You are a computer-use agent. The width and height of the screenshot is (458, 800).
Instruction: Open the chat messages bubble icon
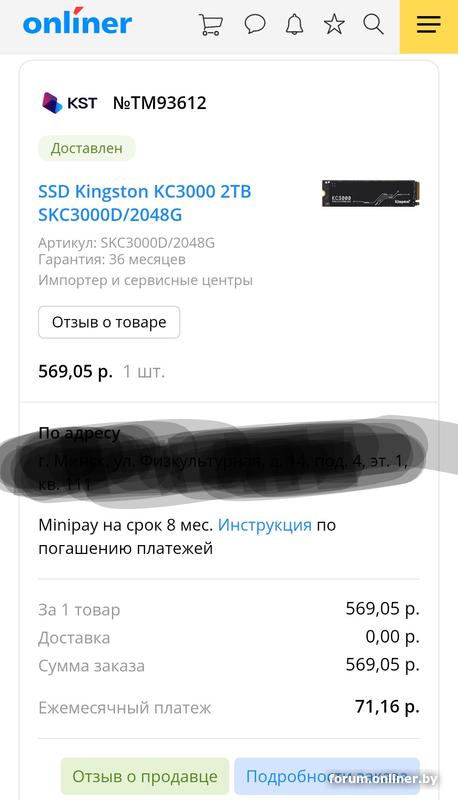[255, 24]
